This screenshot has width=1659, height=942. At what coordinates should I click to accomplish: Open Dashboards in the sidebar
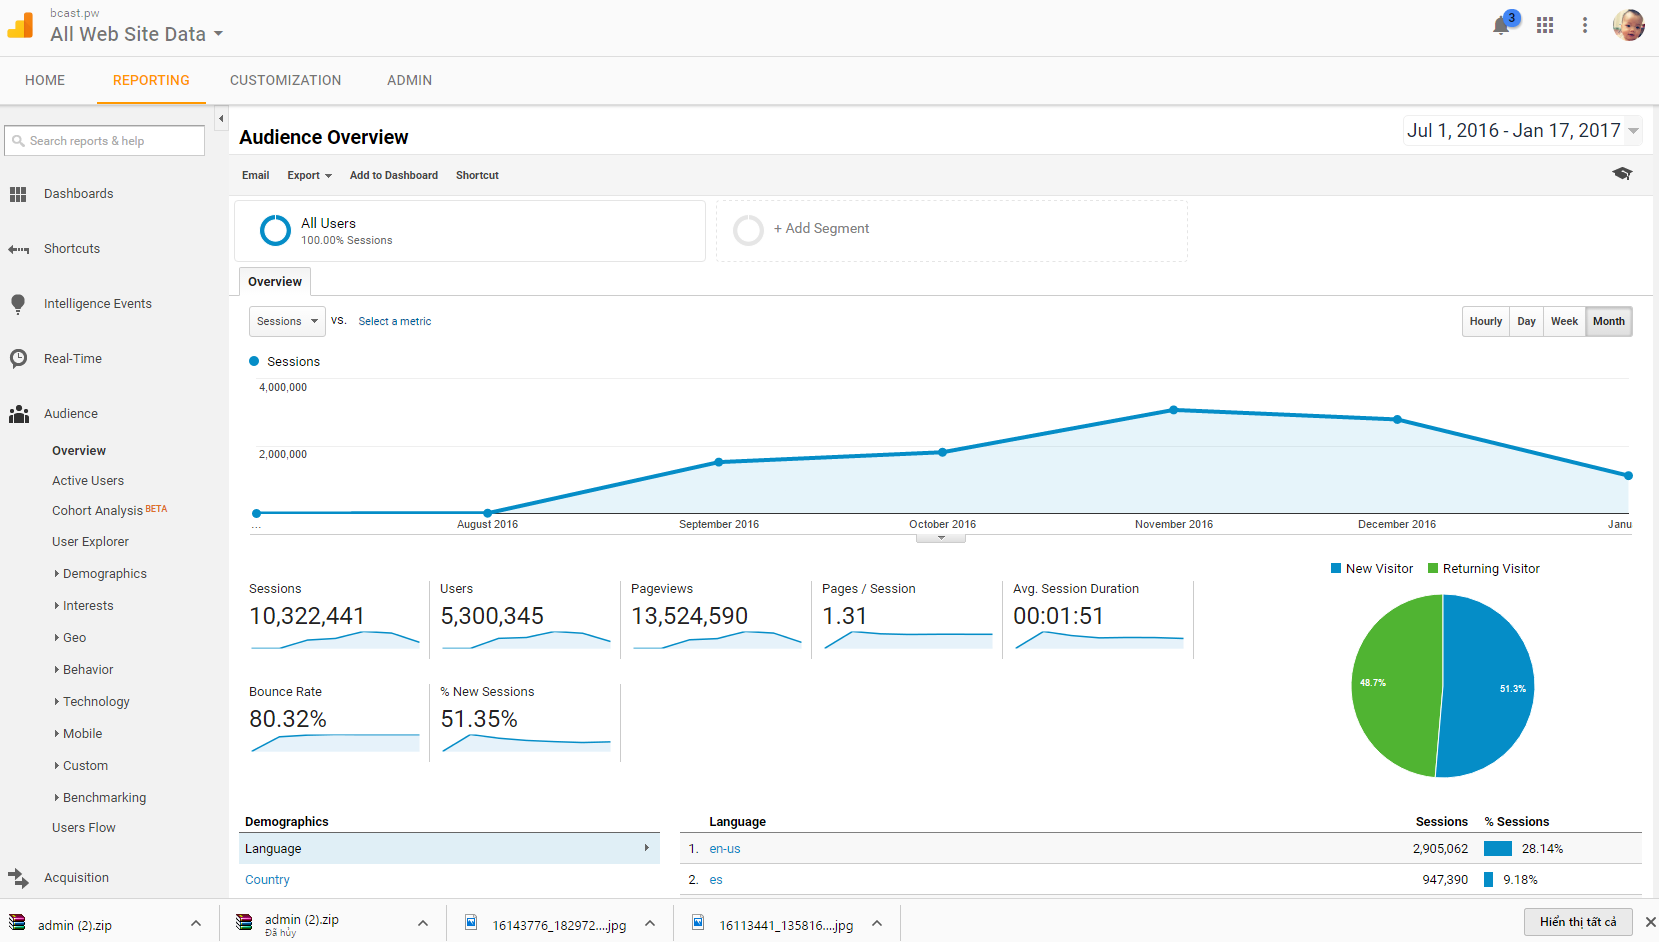coord(78,194)
